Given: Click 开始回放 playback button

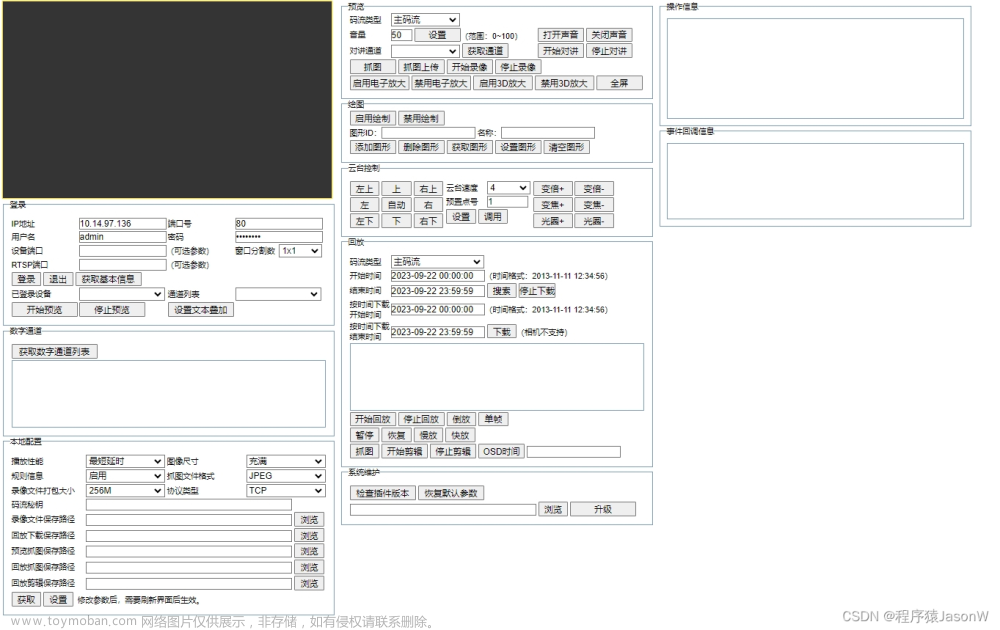Looking at the screenshot, I should (372, 419).
